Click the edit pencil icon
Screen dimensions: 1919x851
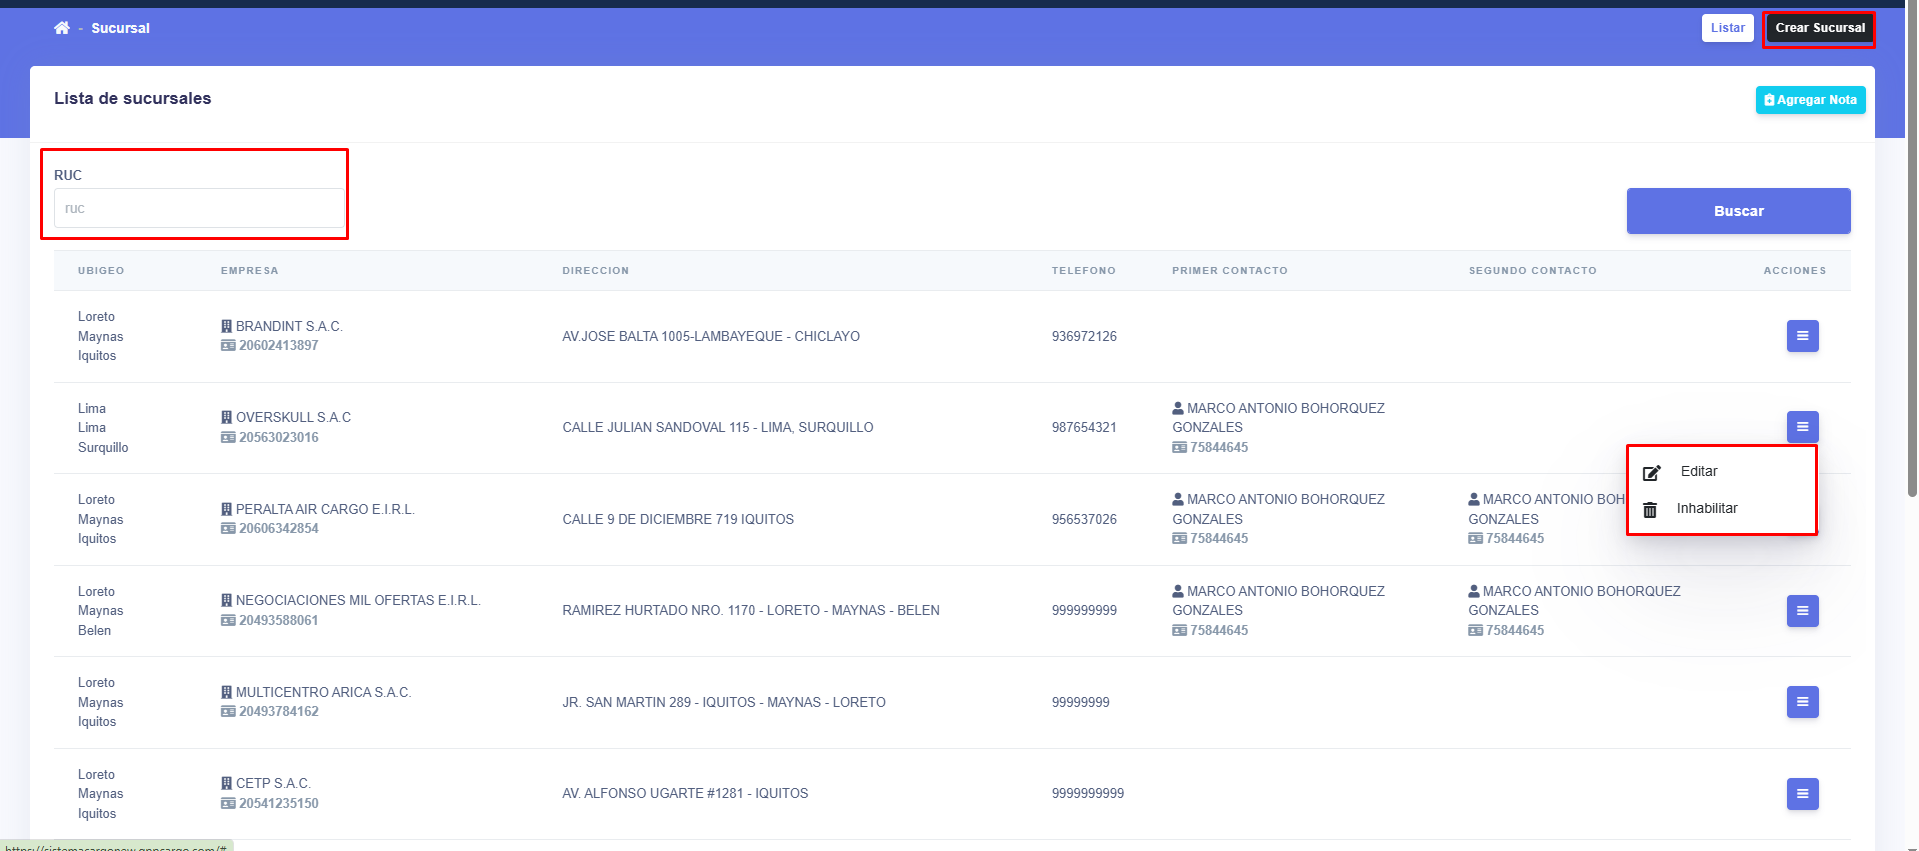(1651, 473)
